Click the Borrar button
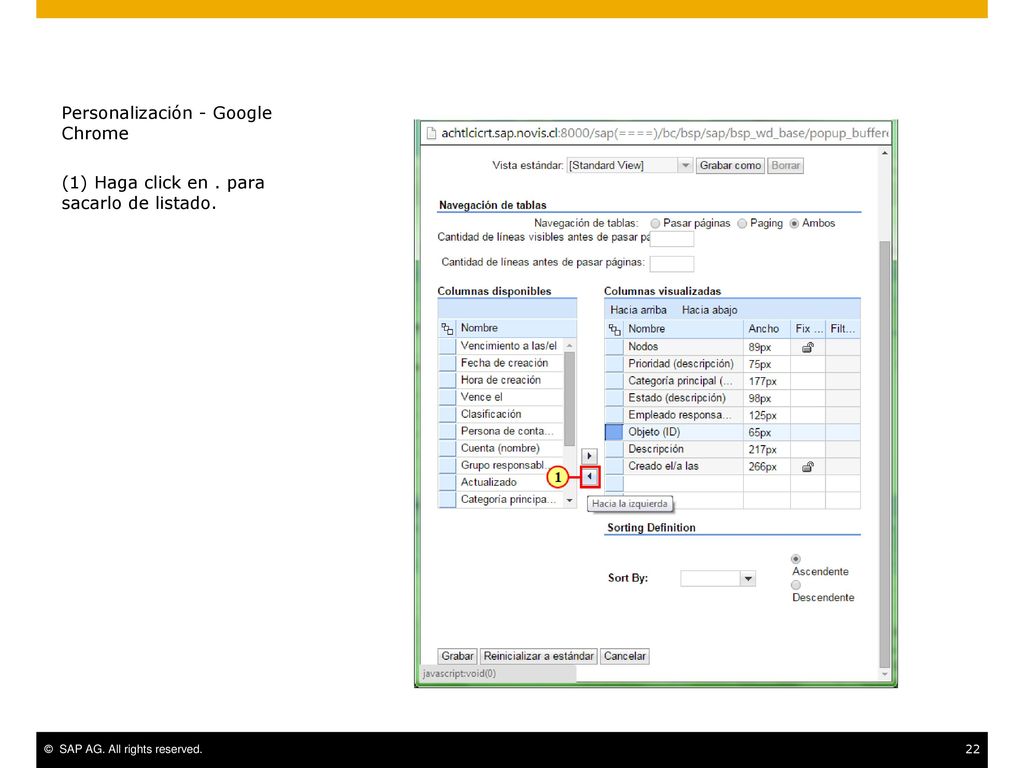The height and width of the screenshot is (768, 1024). 785,166
